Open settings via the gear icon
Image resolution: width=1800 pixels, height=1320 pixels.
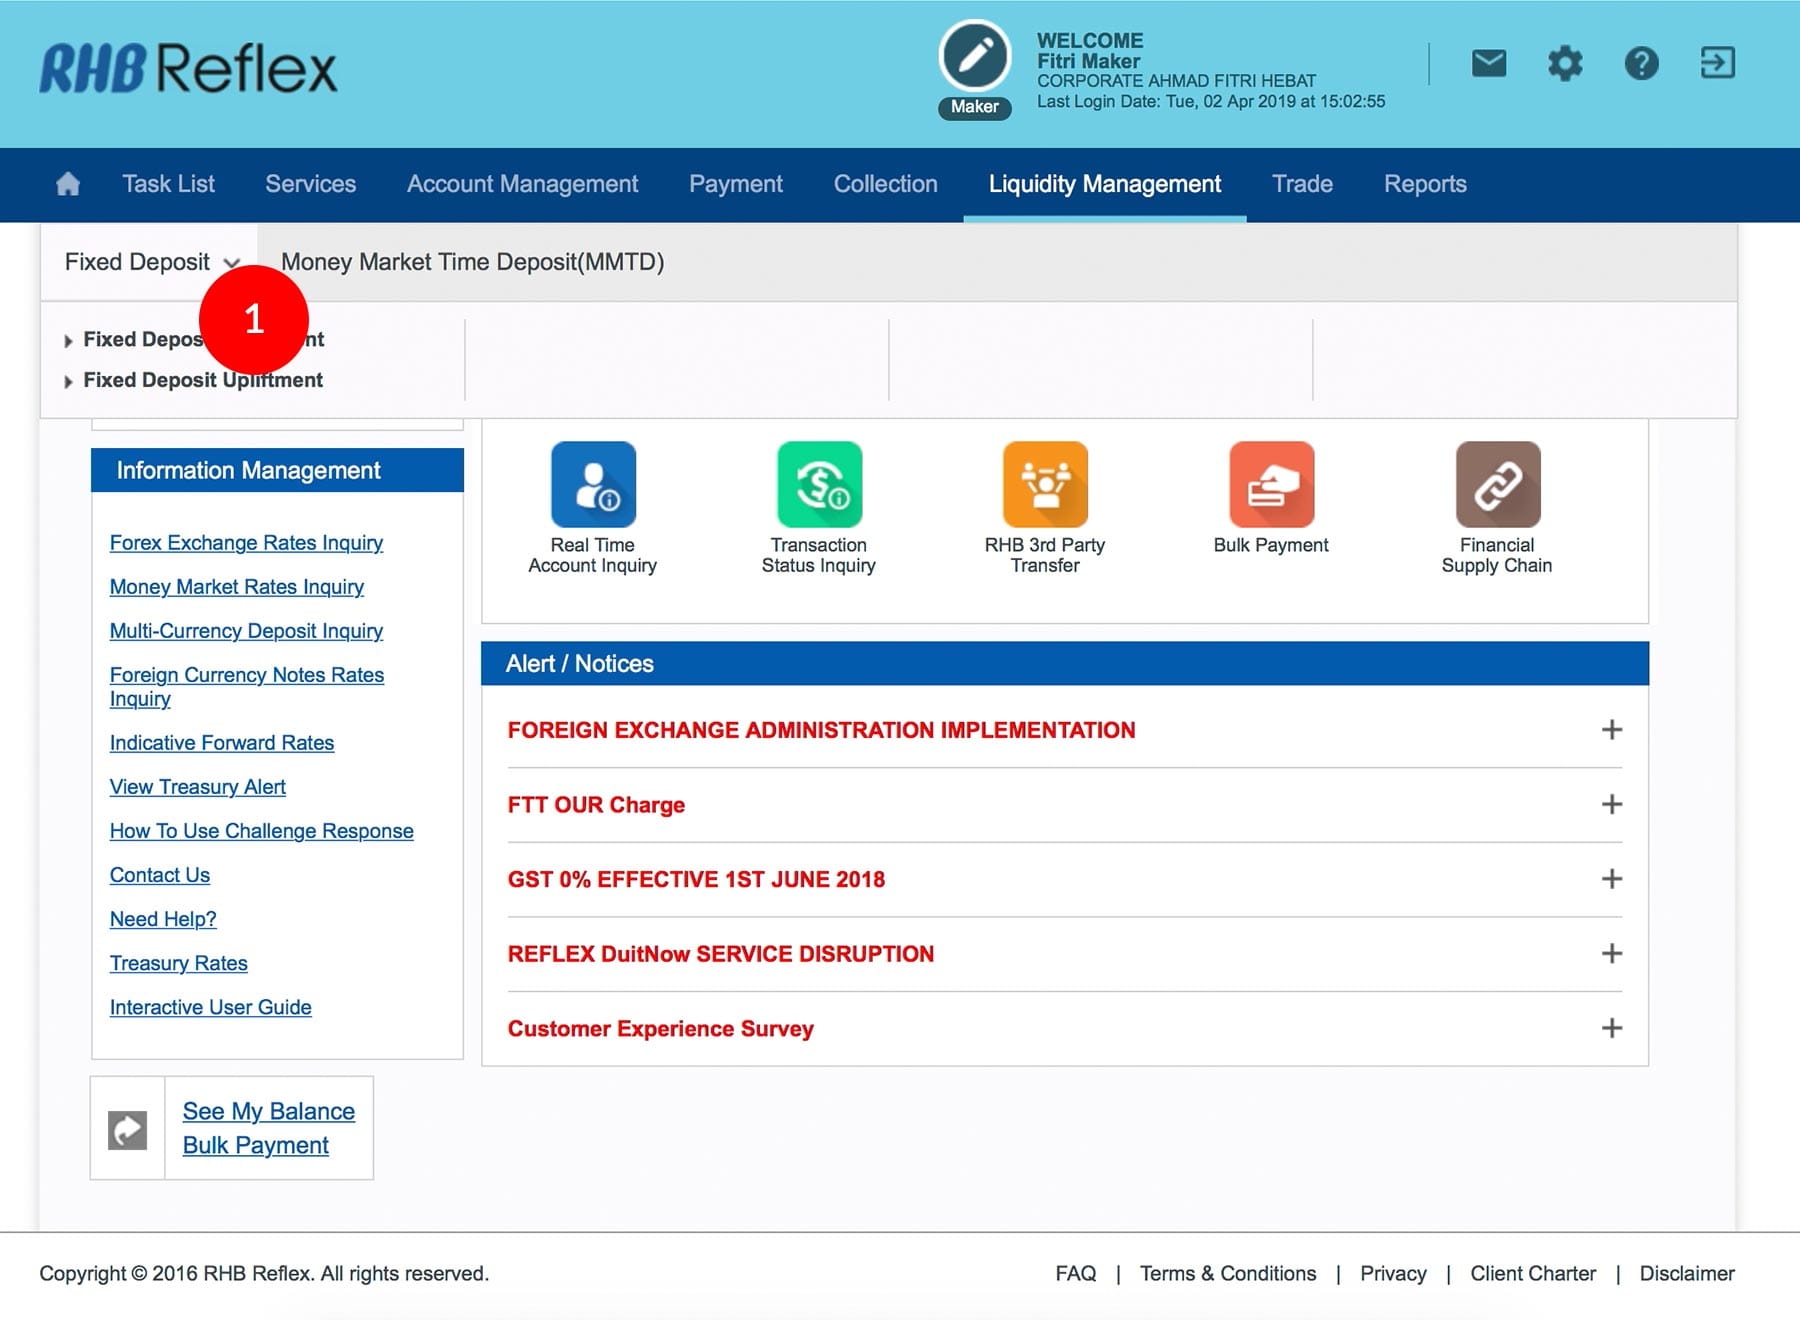[1564, 64]
